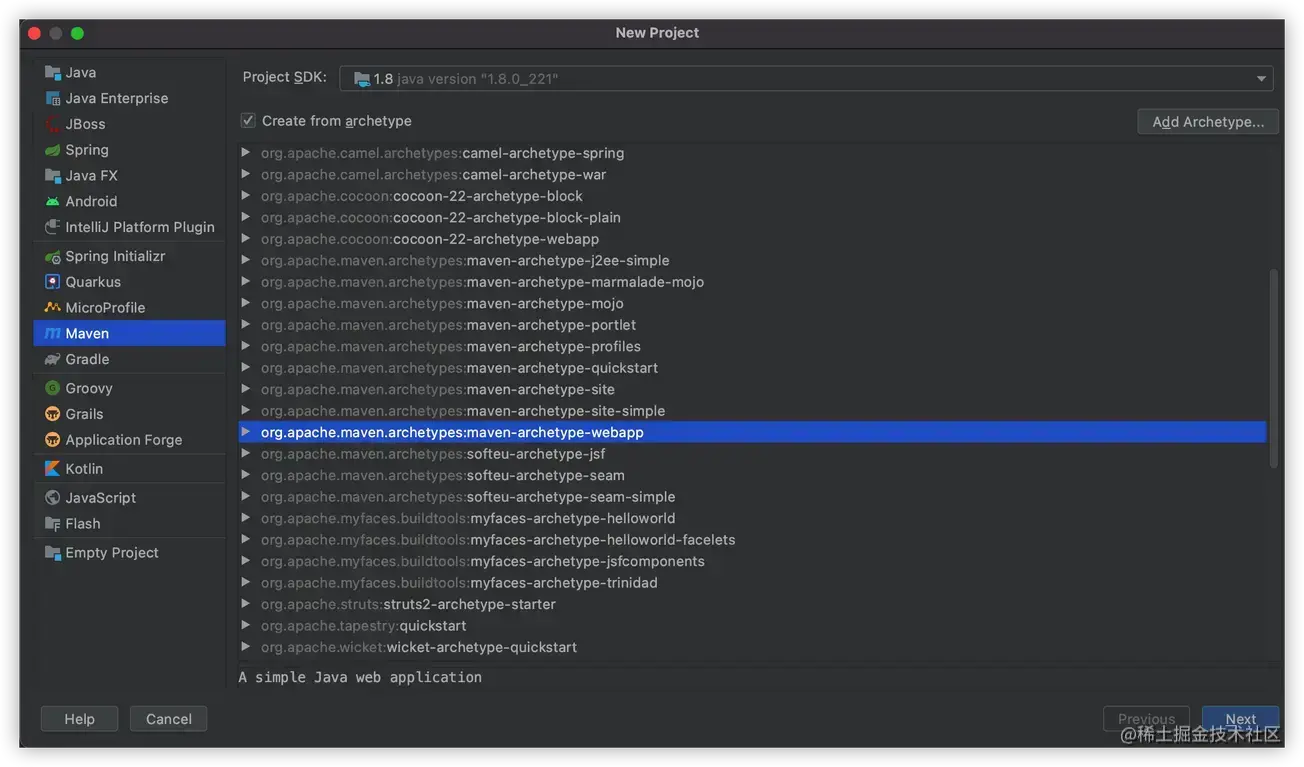This screenshot has width=1304, height=767.
Task: Select the maven-archetype-site-simple row
Action: [752, 411]
